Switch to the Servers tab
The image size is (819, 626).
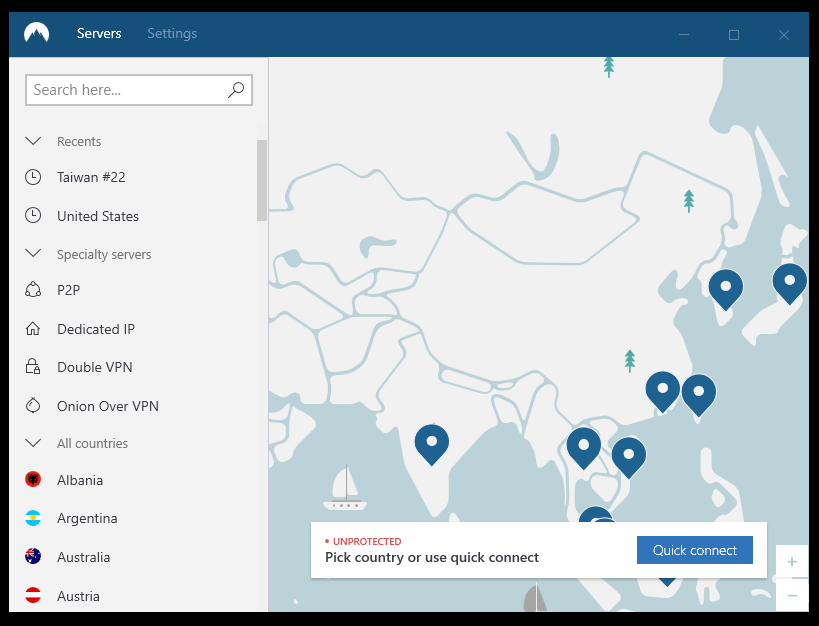pos(99,33)
